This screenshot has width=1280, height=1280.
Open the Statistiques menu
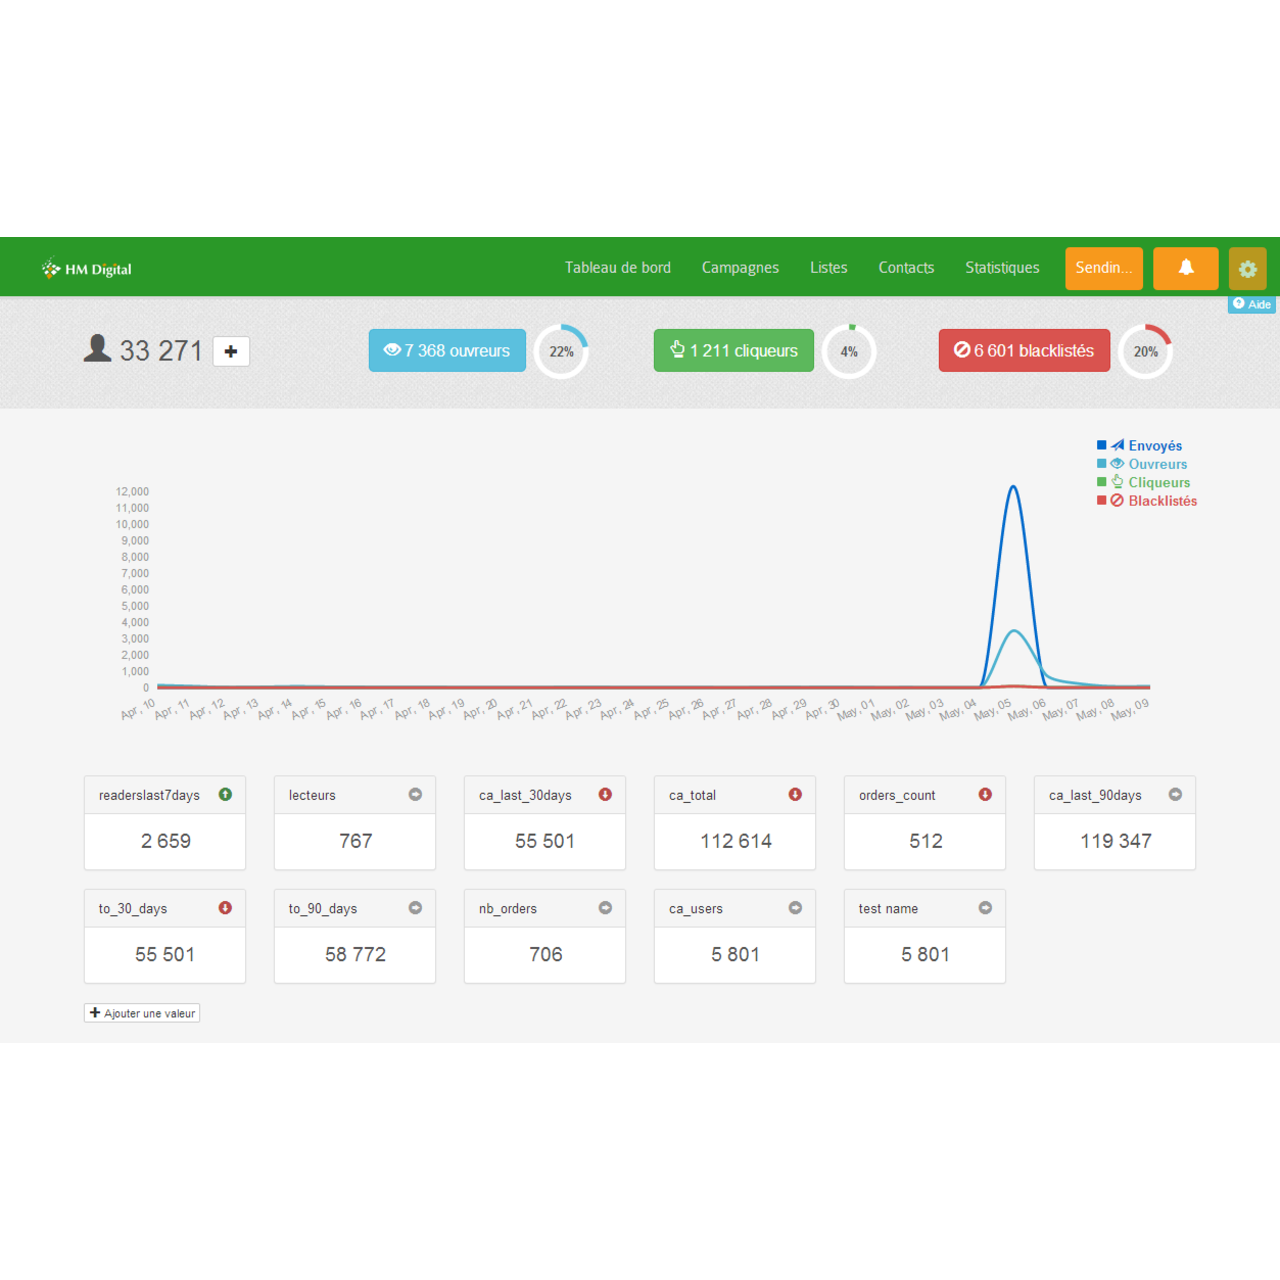pos(1002,268)
